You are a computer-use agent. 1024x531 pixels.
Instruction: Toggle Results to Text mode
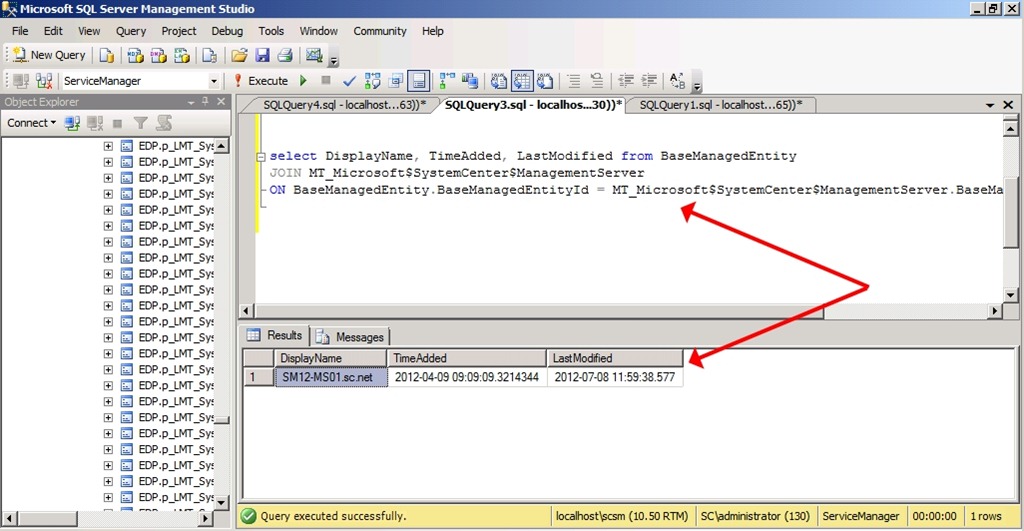tap(499, 81)
